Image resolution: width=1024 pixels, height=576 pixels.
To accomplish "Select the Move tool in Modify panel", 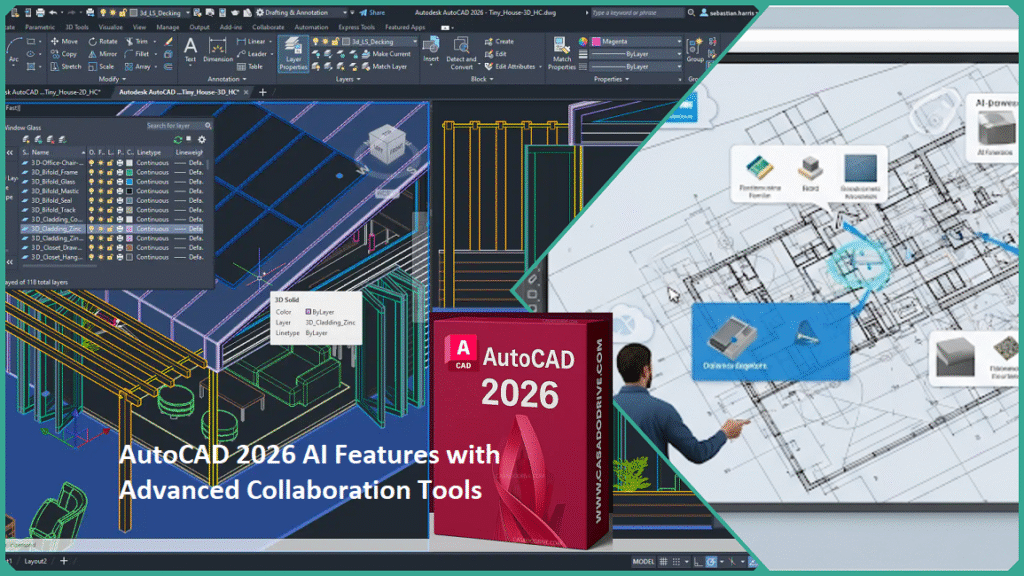I will coord(64,41).
